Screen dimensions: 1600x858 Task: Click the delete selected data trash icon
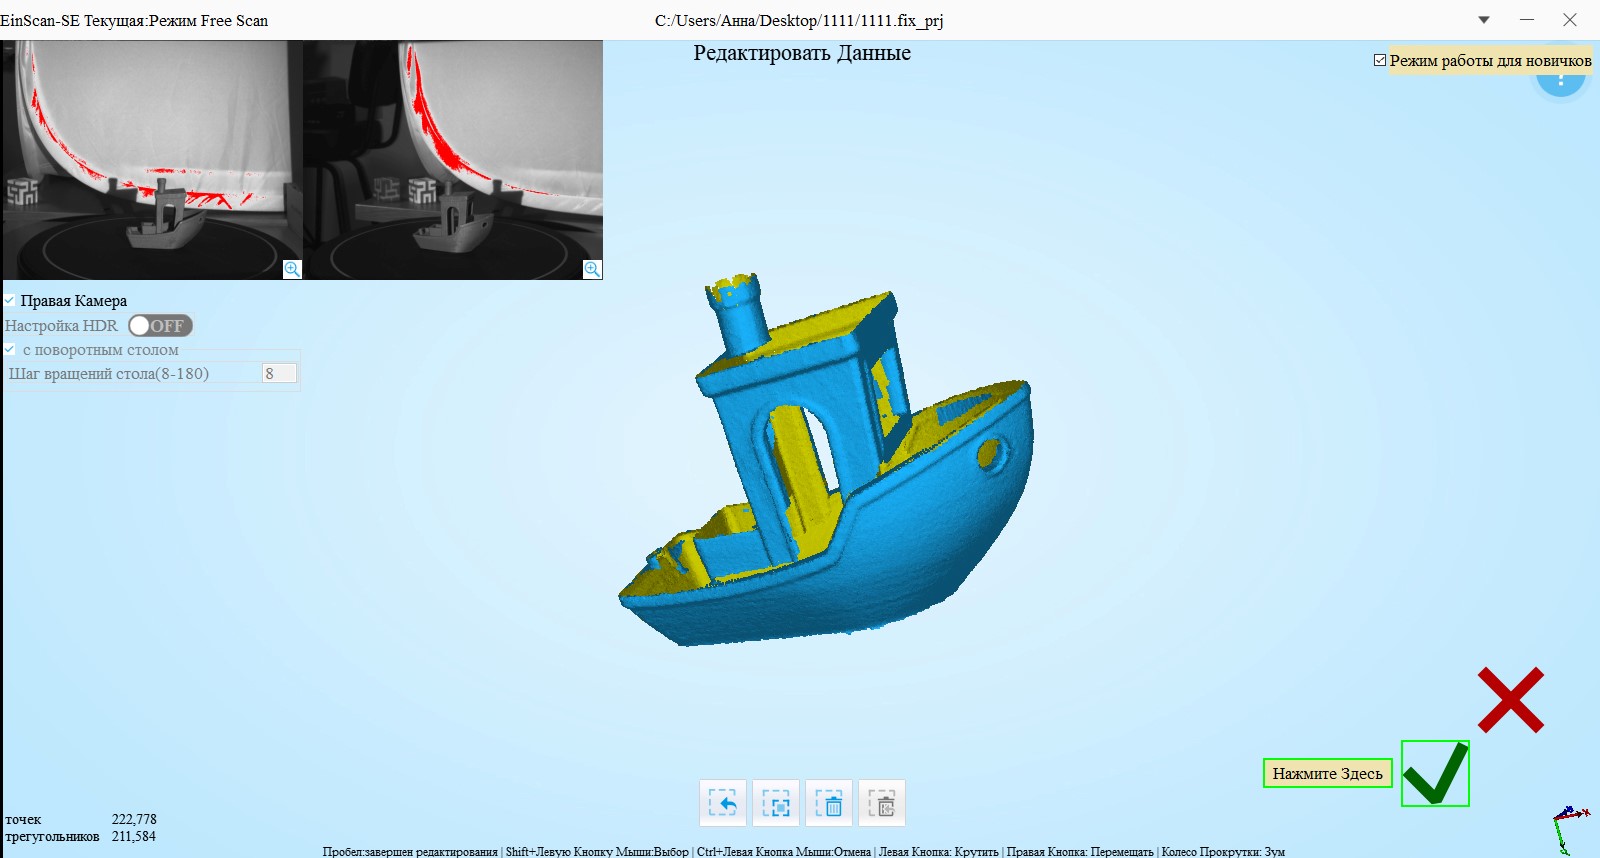click(828, 803)
